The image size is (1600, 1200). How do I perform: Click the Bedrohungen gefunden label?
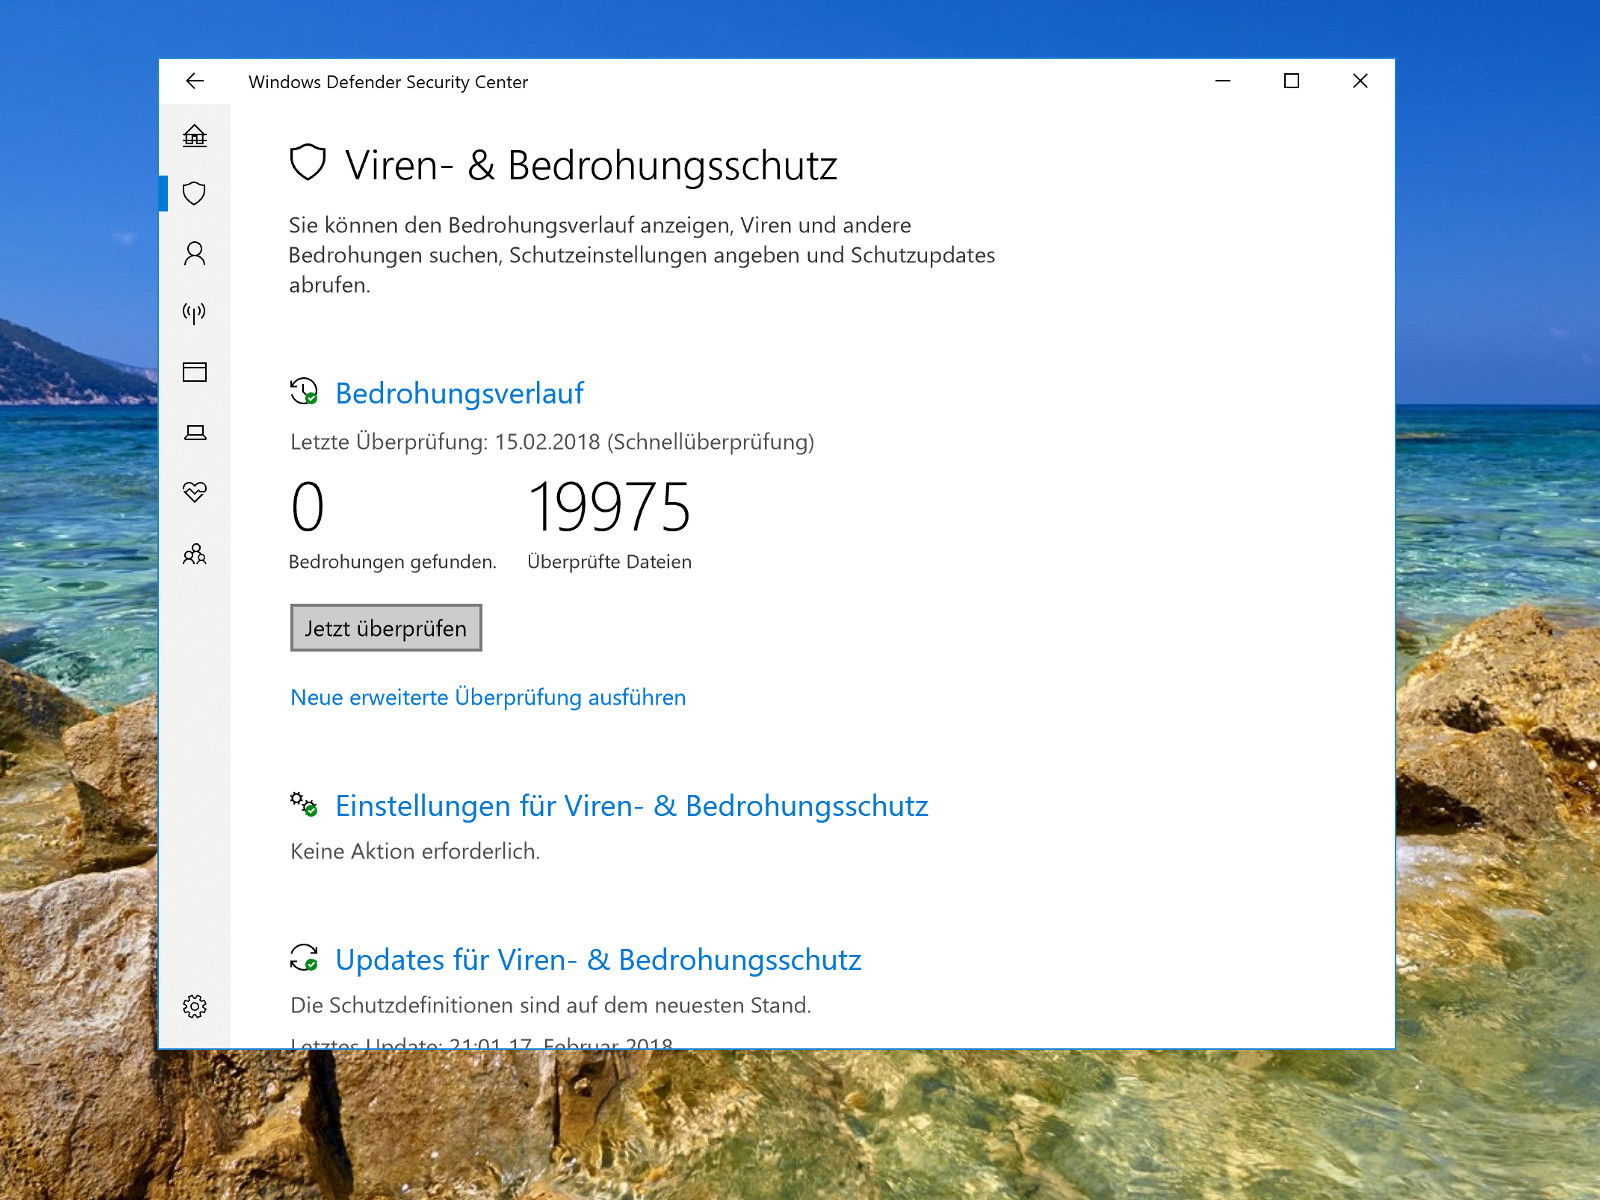pos(392,562)
